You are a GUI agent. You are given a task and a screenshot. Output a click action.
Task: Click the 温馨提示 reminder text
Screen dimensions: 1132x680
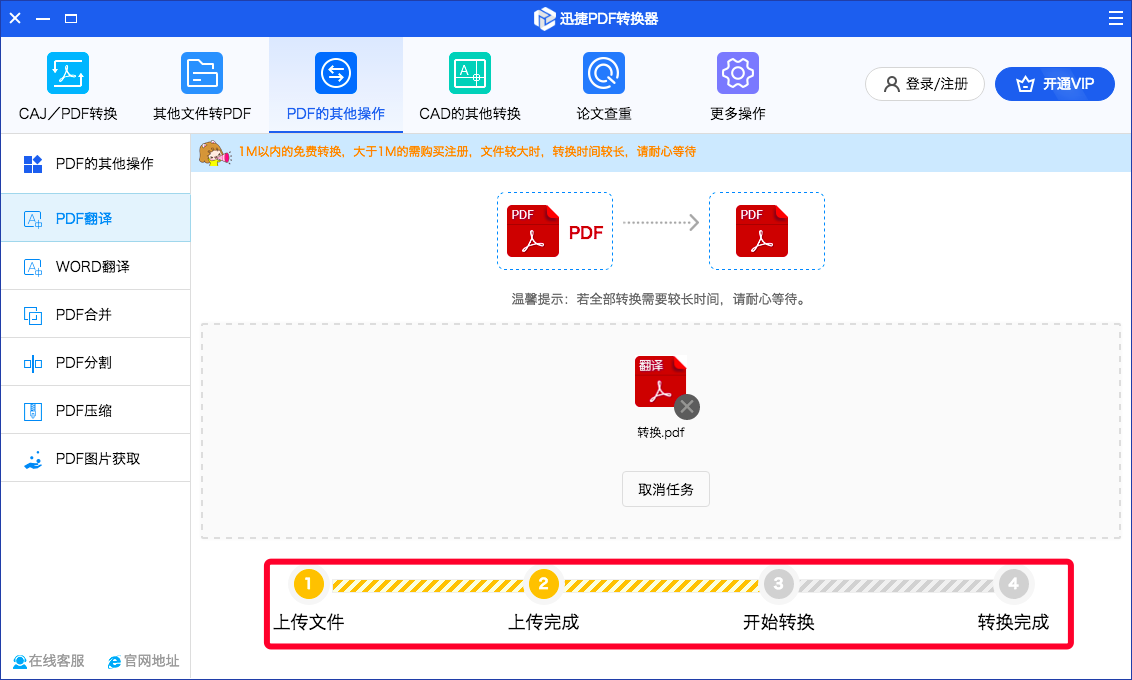click(659, 299)
